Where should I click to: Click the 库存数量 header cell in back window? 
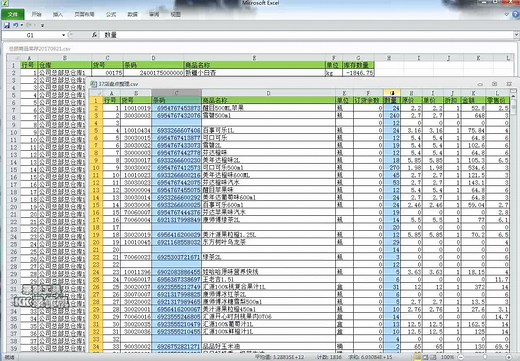coord(358,65)
